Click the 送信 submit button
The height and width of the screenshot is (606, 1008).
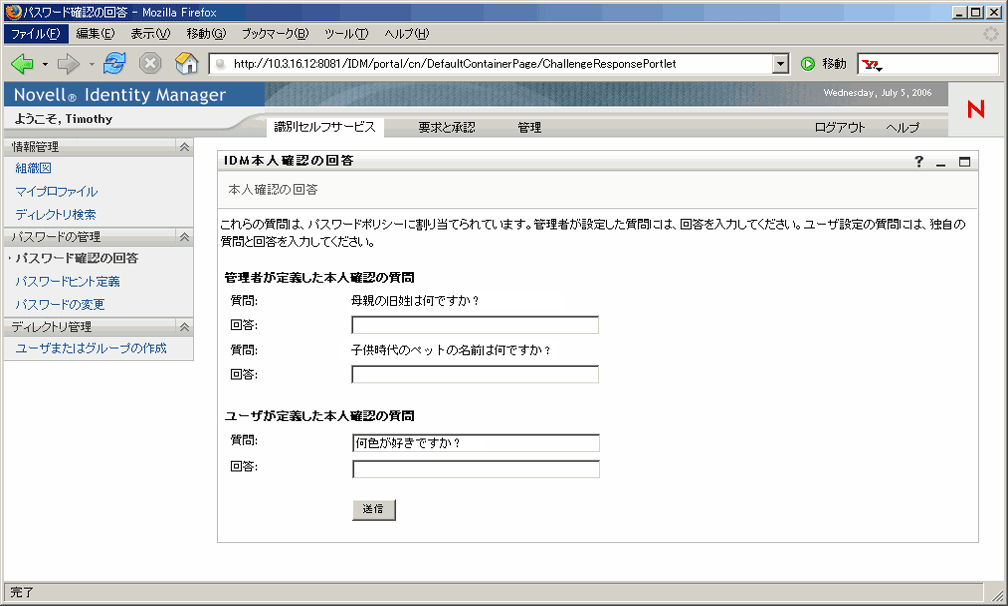(x=374, y=510)
